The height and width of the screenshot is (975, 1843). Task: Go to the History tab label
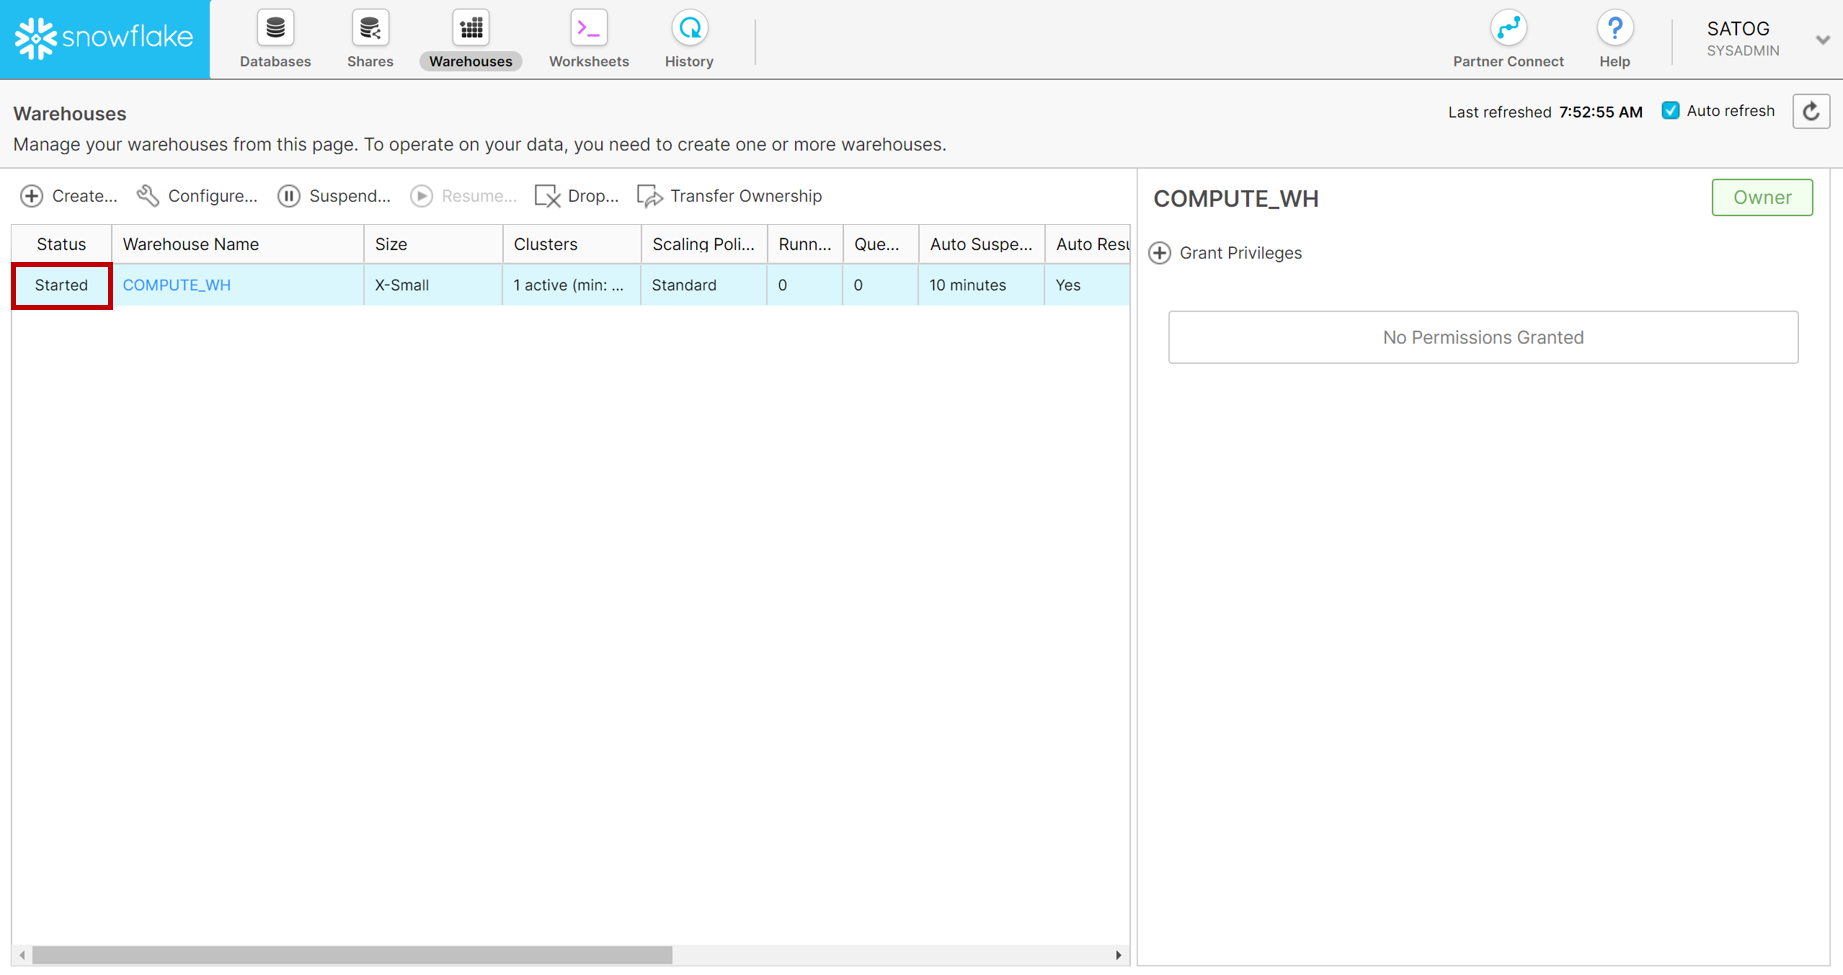click(689, 61)
